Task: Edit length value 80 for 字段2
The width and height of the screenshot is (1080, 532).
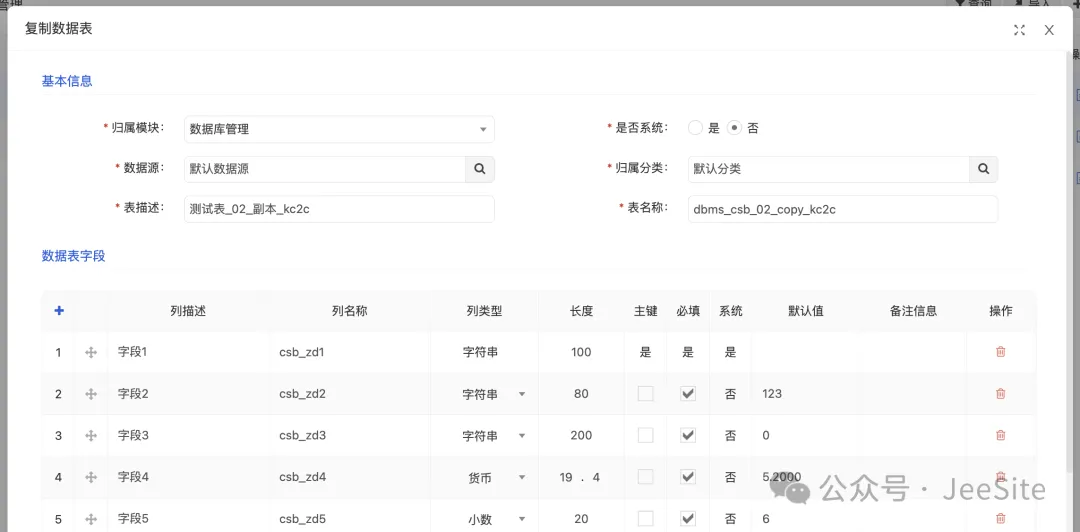Action: tap(581, 394)
